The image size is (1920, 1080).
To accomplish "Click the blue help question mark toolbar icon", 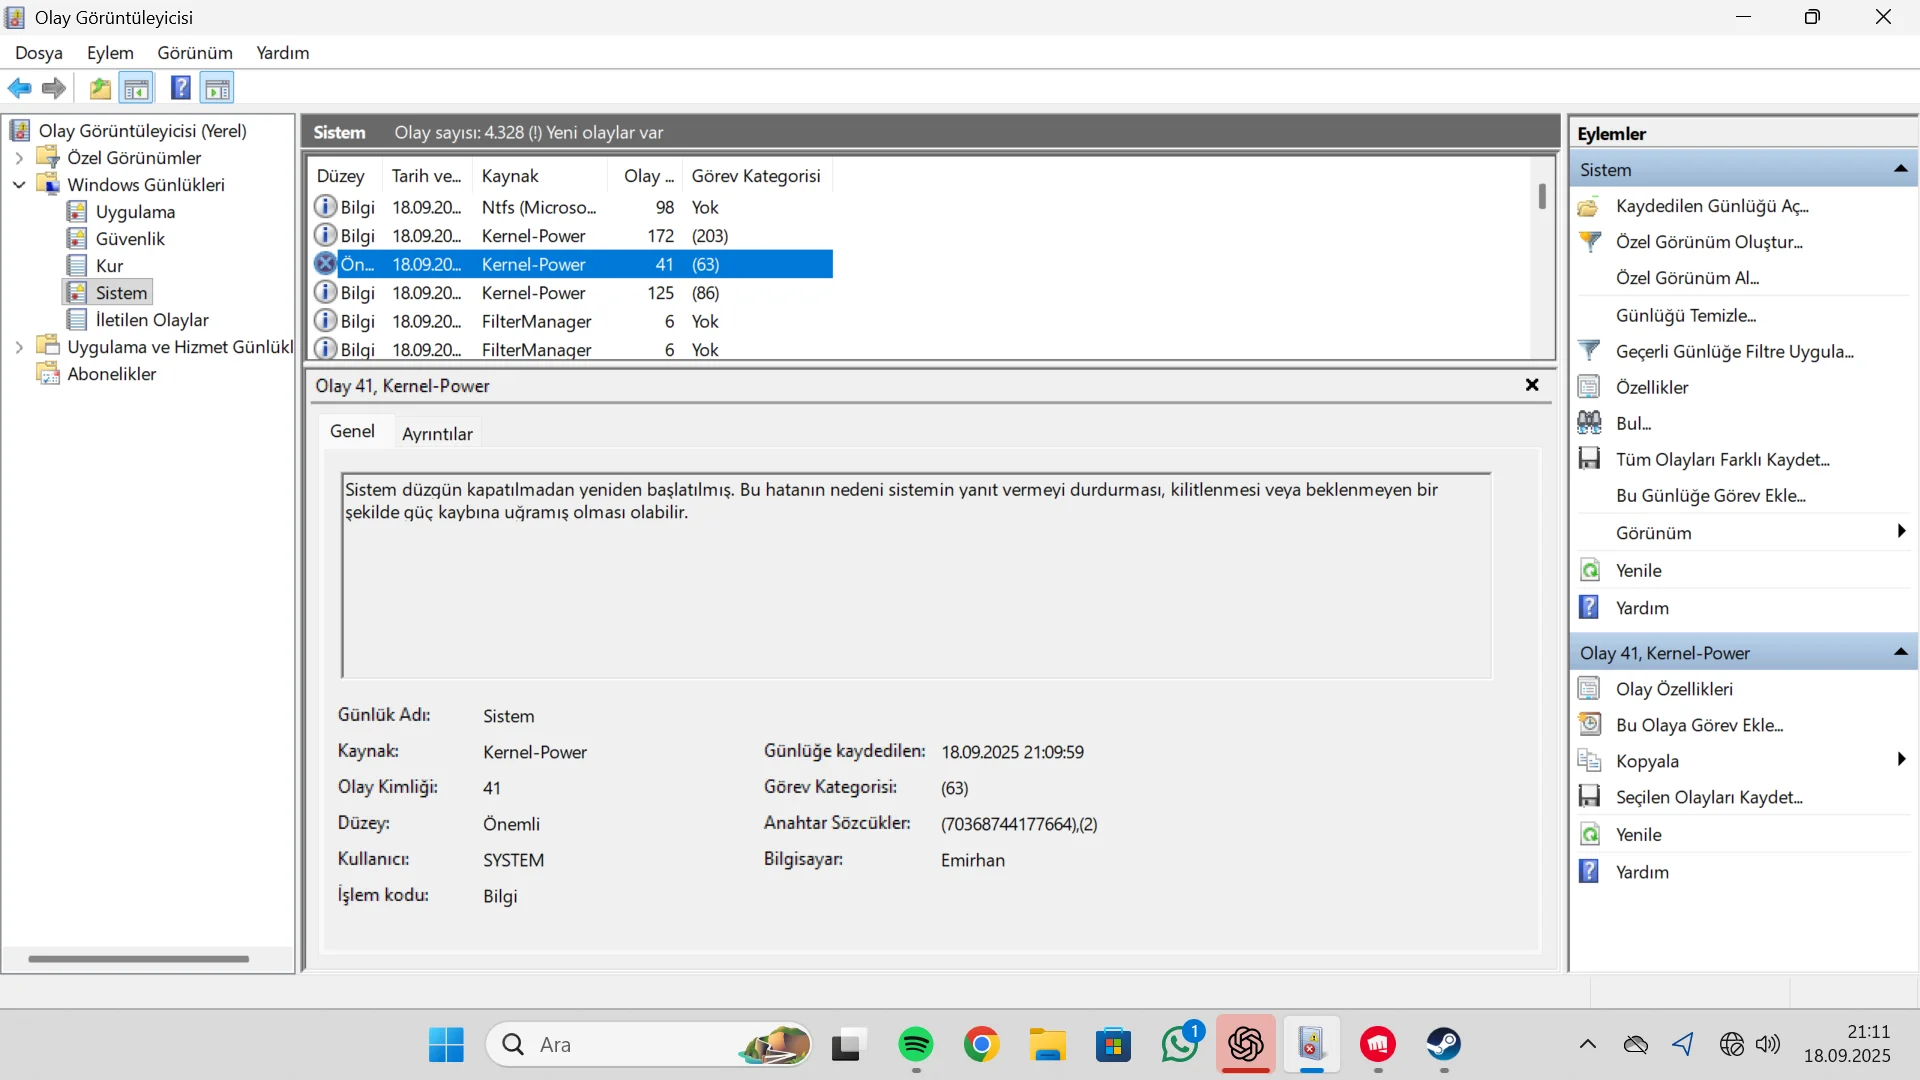I will (180, 88).
